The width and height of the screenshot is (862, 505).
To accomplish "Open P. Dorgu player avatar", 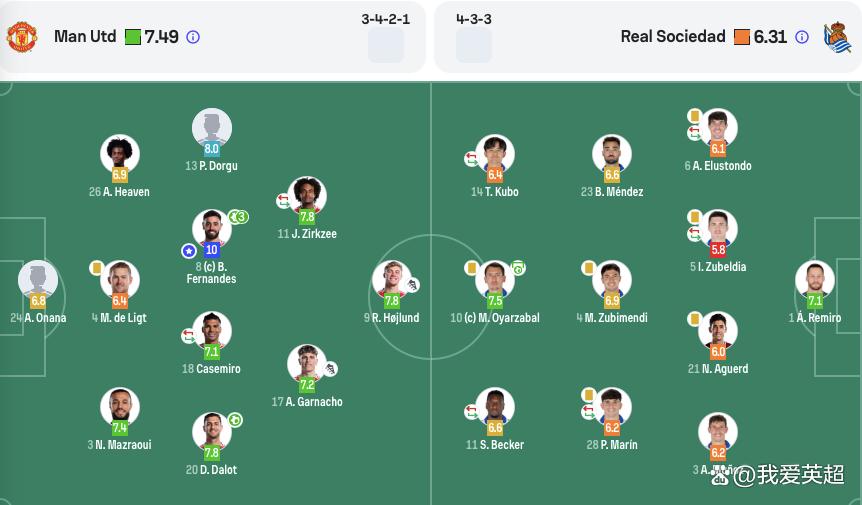I will pos(212,127).
